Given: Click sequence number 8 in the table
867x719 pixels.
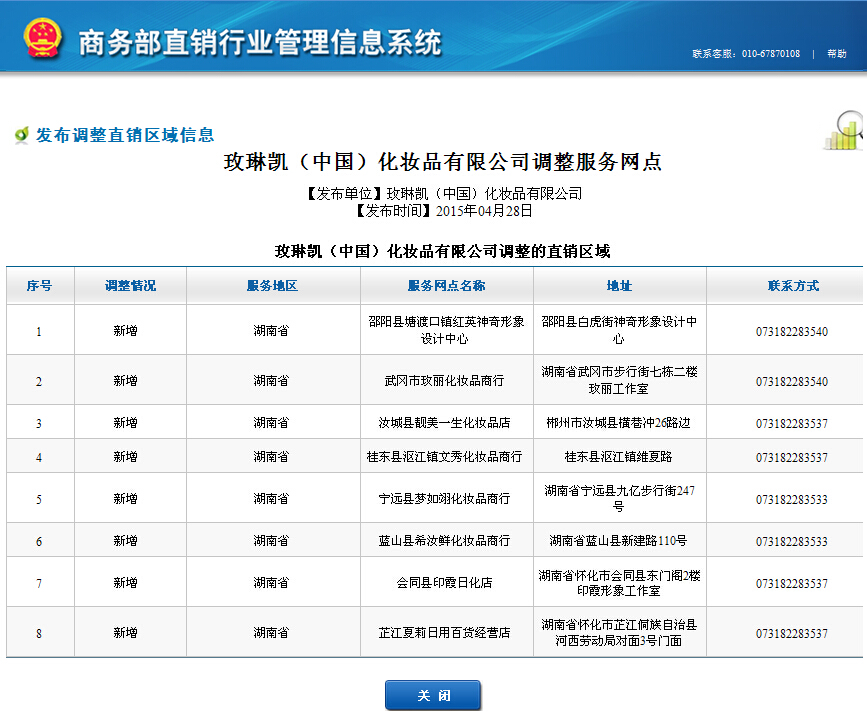Looking at the screenshot, I should click(39, 633).
